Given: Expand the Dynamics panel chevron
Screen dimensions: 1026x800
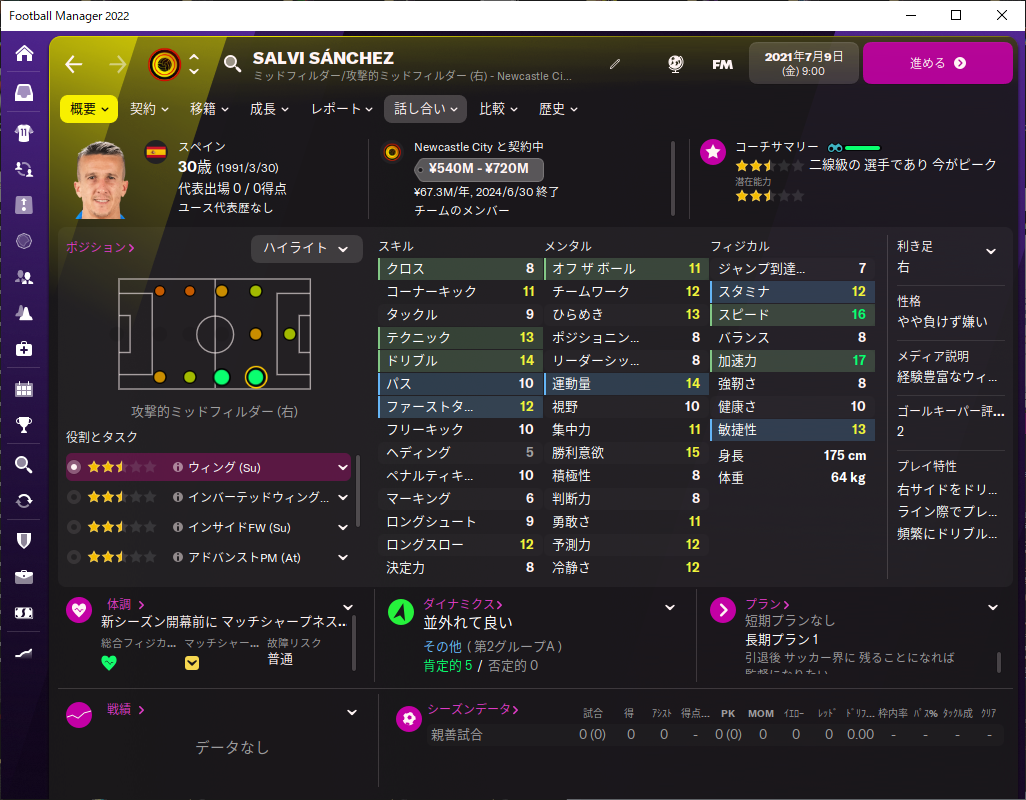Looking at the screenshot, I should 670,608.
